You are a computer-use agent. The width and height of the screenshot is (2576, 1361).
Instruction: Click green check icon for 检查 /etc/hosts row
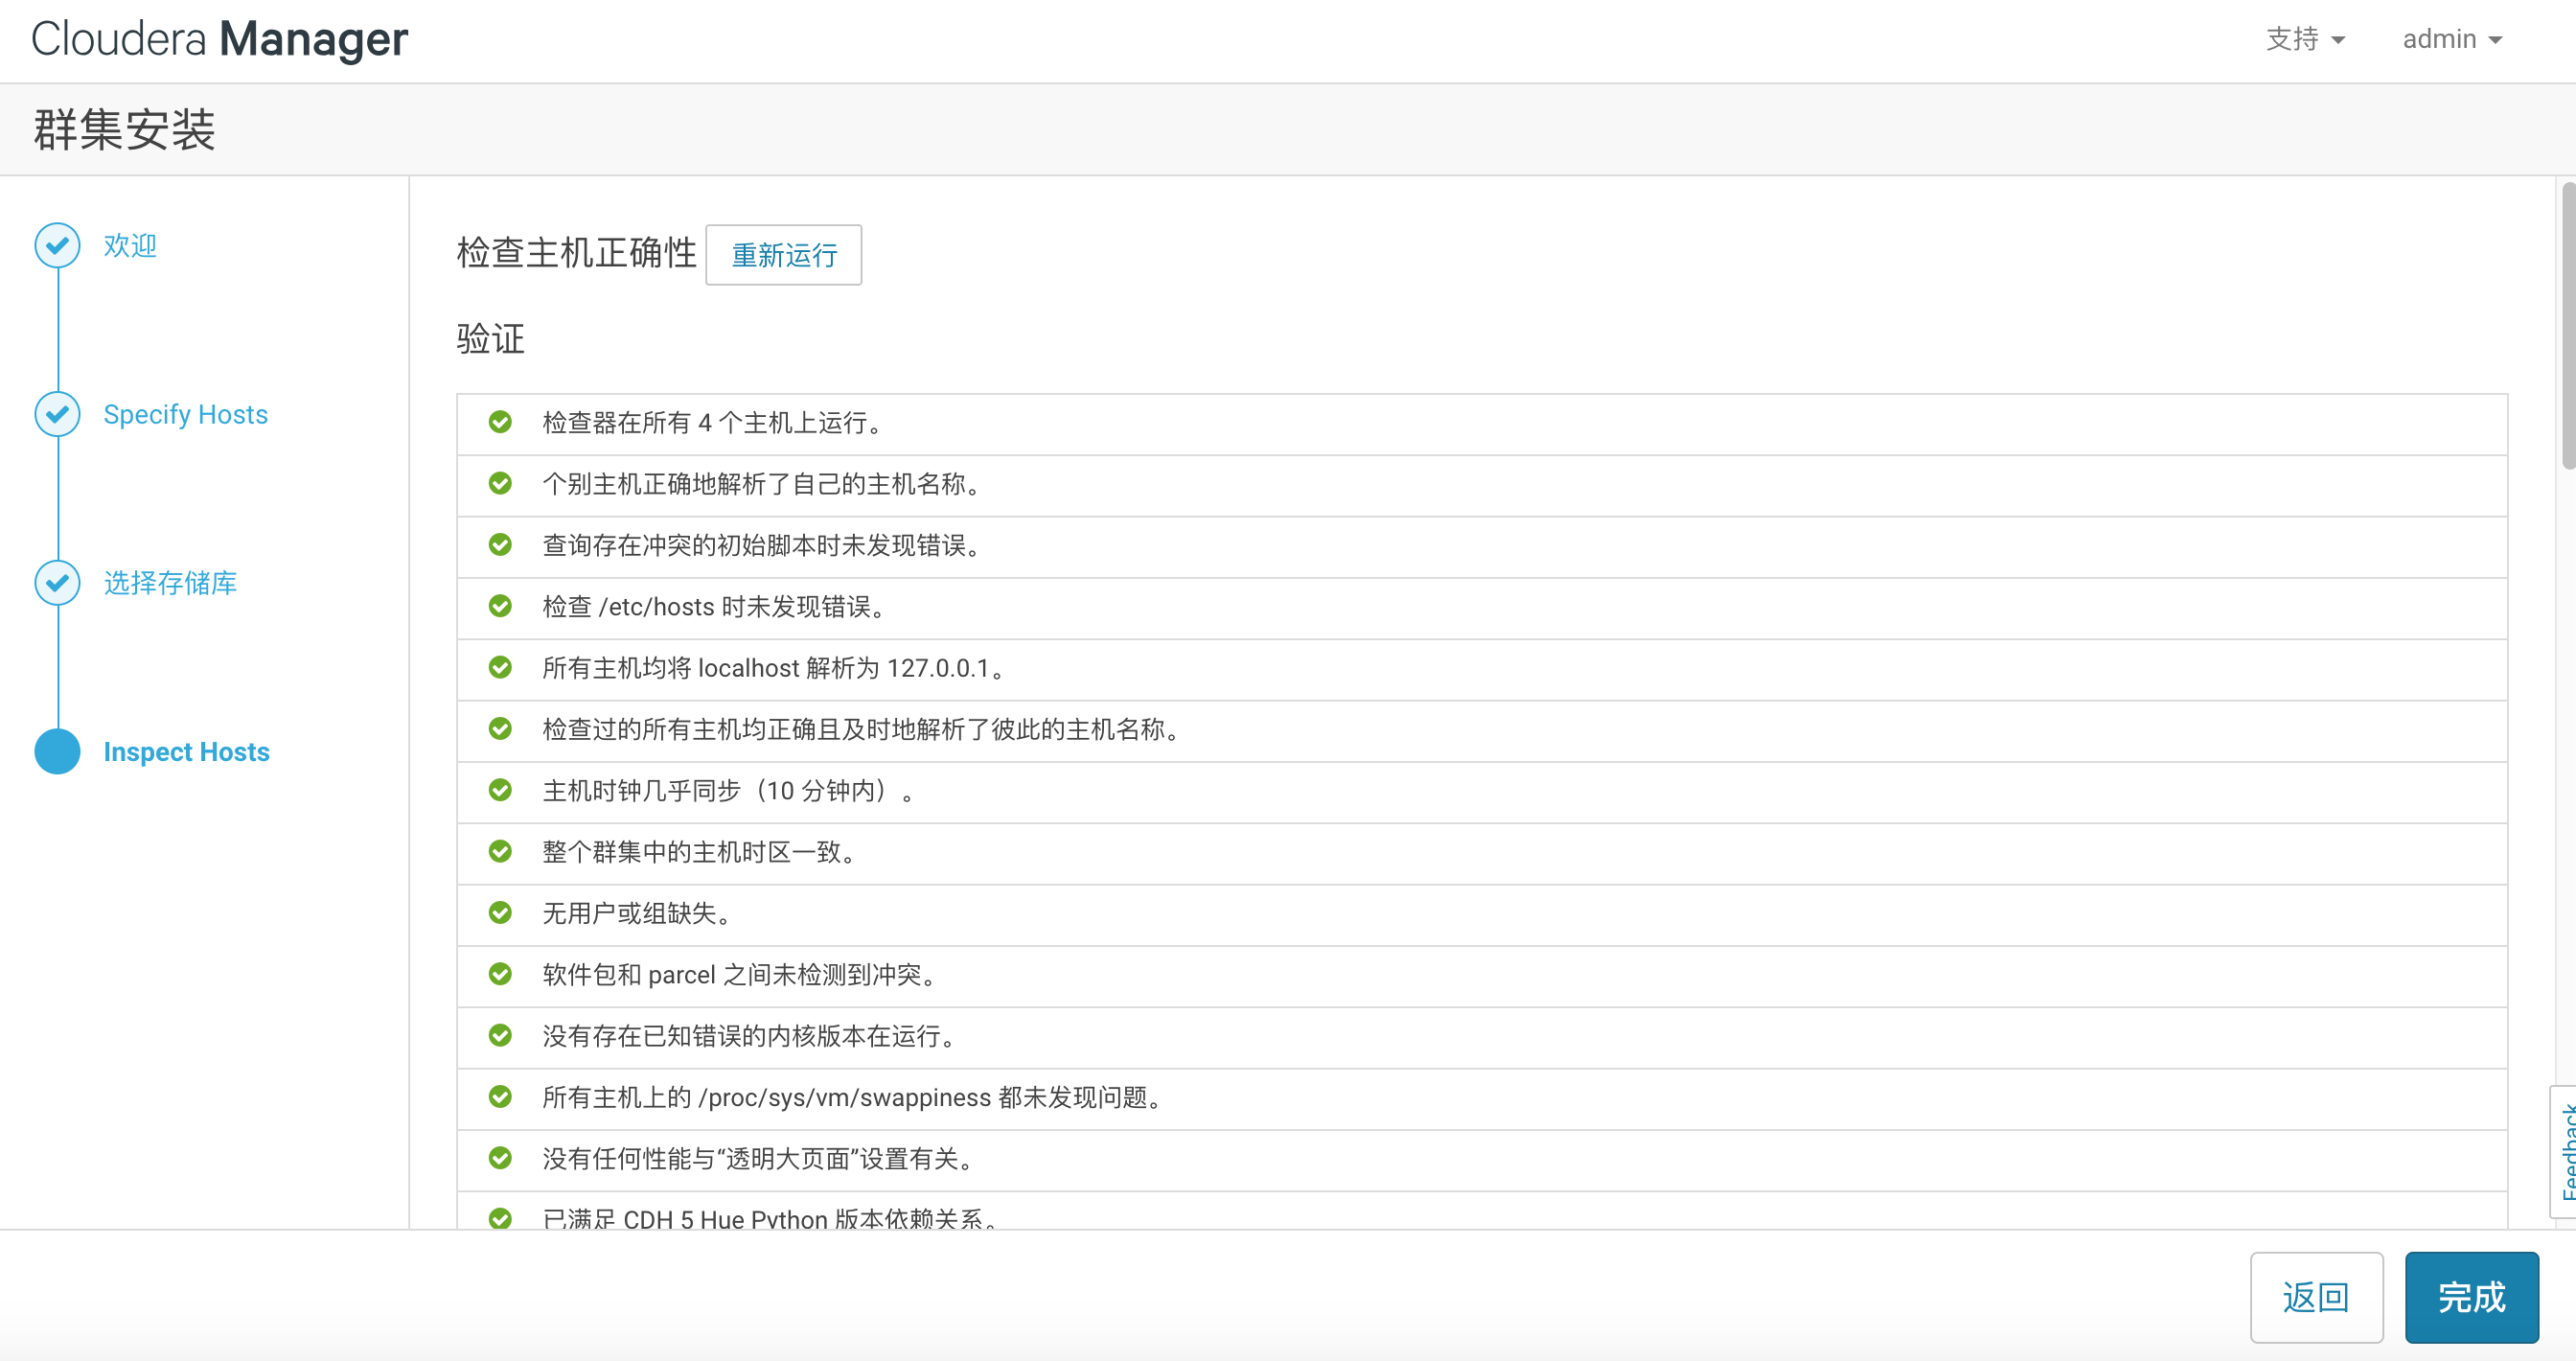coord(500,606)
